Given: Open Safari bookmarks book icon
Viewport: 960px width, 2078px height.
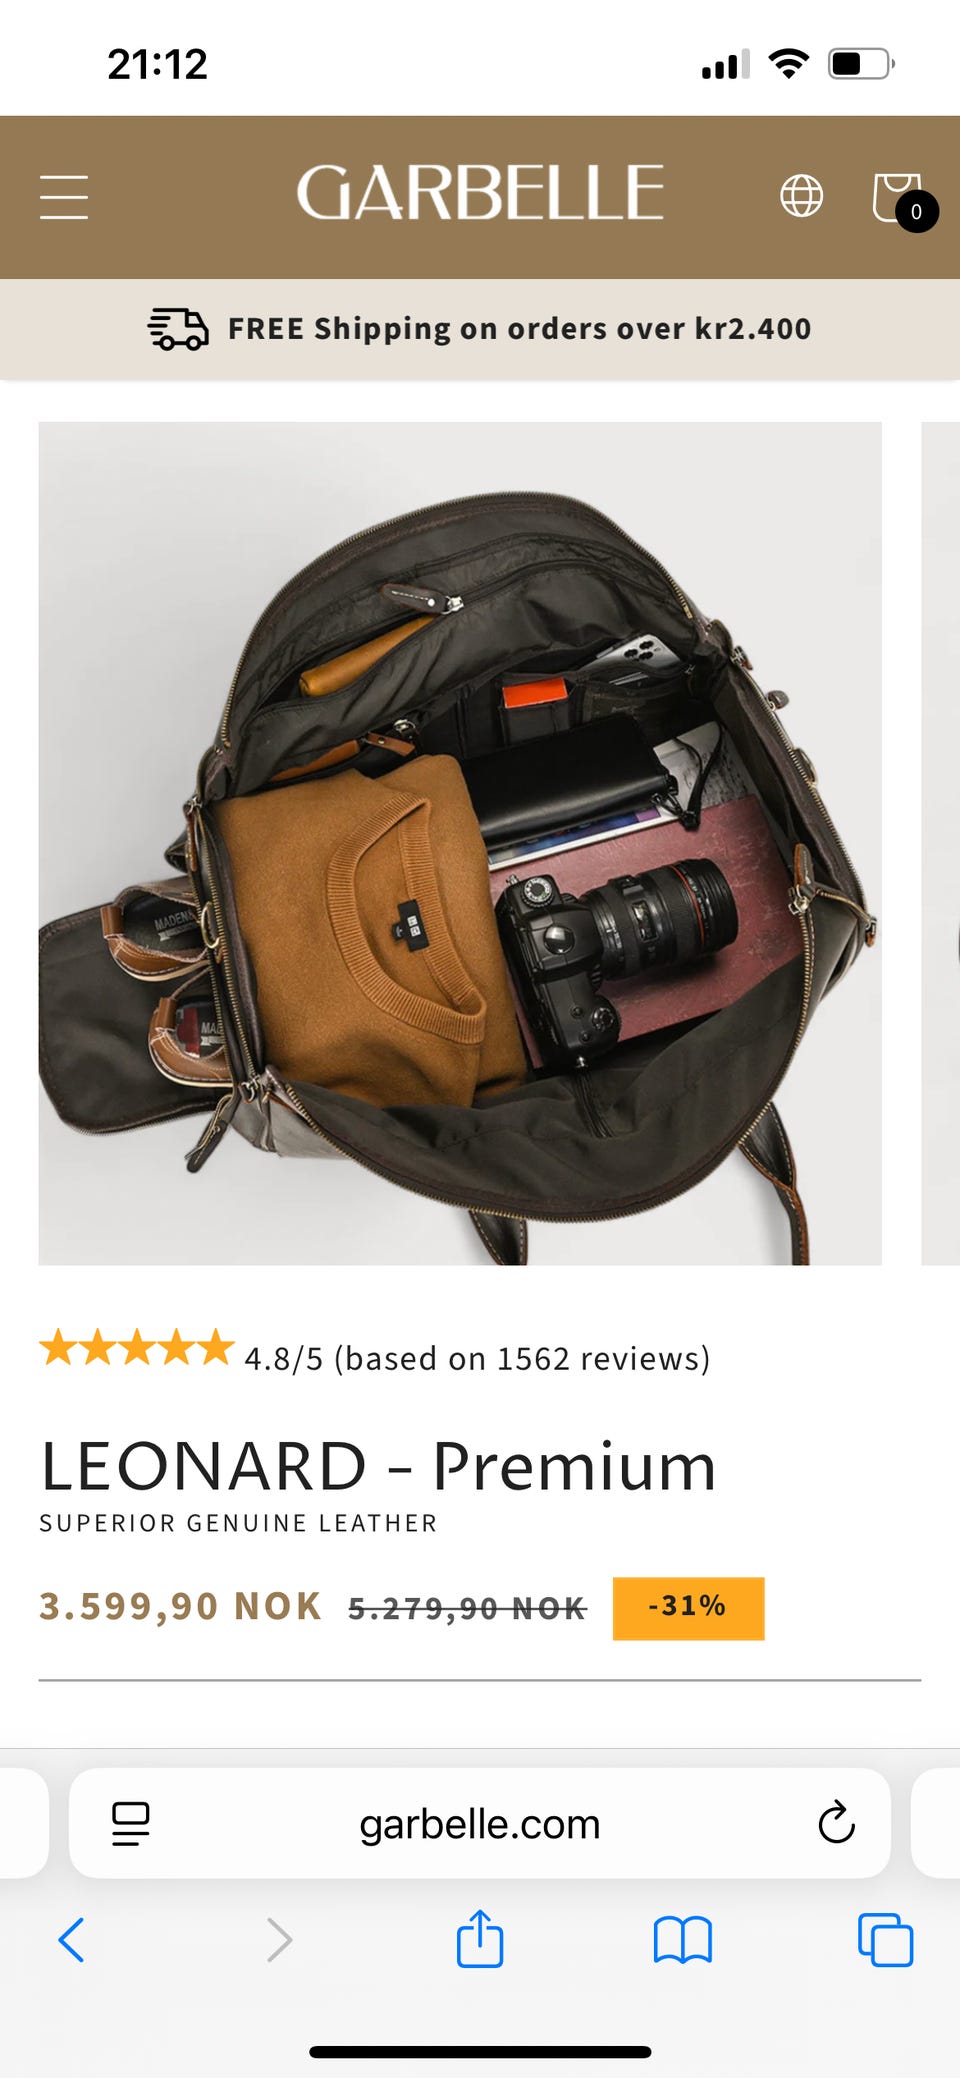Looking at the screenshot, I should coord(682,1940).
